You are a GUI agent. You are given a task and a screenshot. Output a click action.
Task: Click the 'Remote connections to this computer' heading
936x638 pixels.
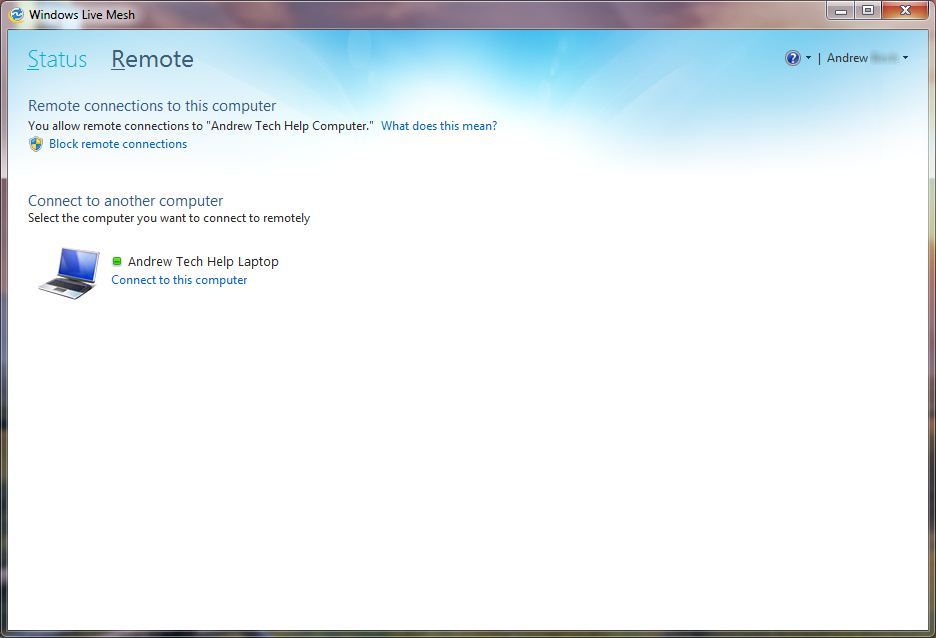(152, 106)
